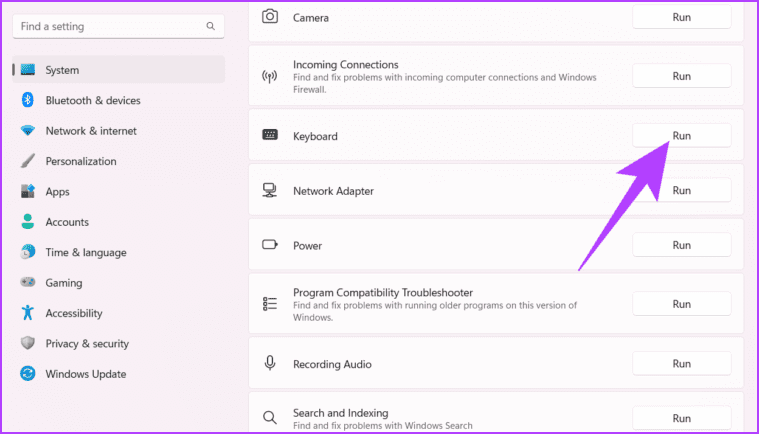
Task: Click the Program Compatibility list icon
Action: click(270, 304)
